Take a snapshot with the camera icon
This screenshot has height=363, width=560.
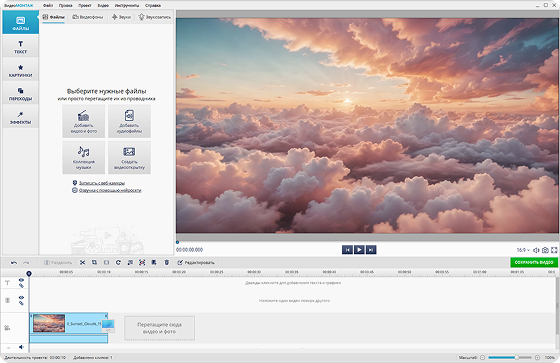point(545,250)
